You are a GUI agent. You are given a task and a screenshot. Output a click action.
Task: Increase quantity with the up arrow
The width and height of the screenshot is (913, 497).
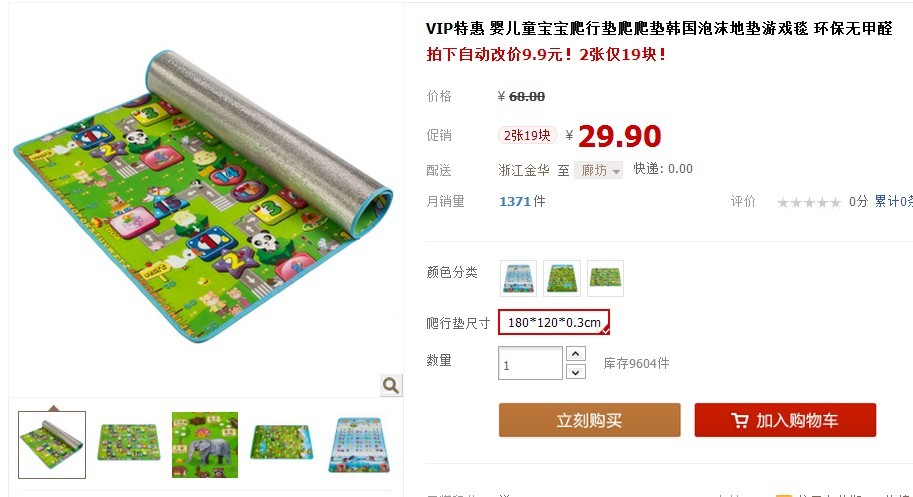575,354
